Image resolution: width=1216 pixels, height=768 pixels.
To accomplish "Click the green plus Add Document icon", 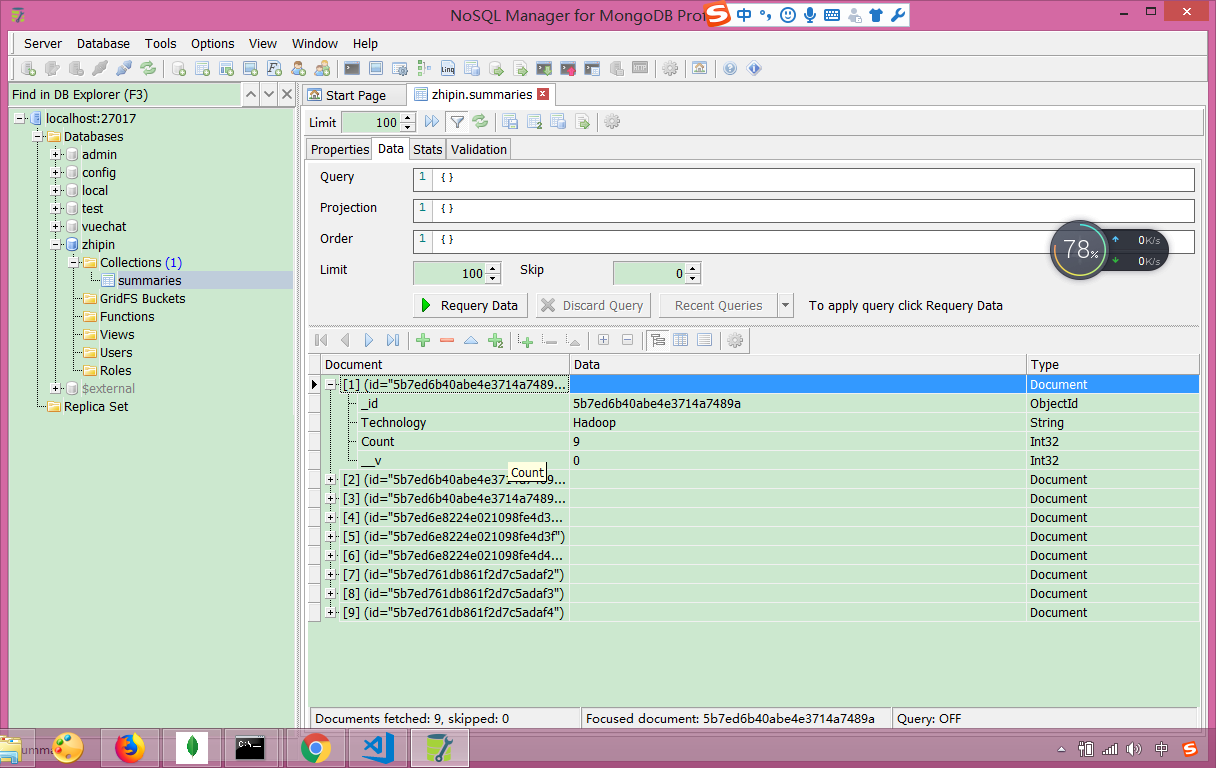I will coord(423,341).
